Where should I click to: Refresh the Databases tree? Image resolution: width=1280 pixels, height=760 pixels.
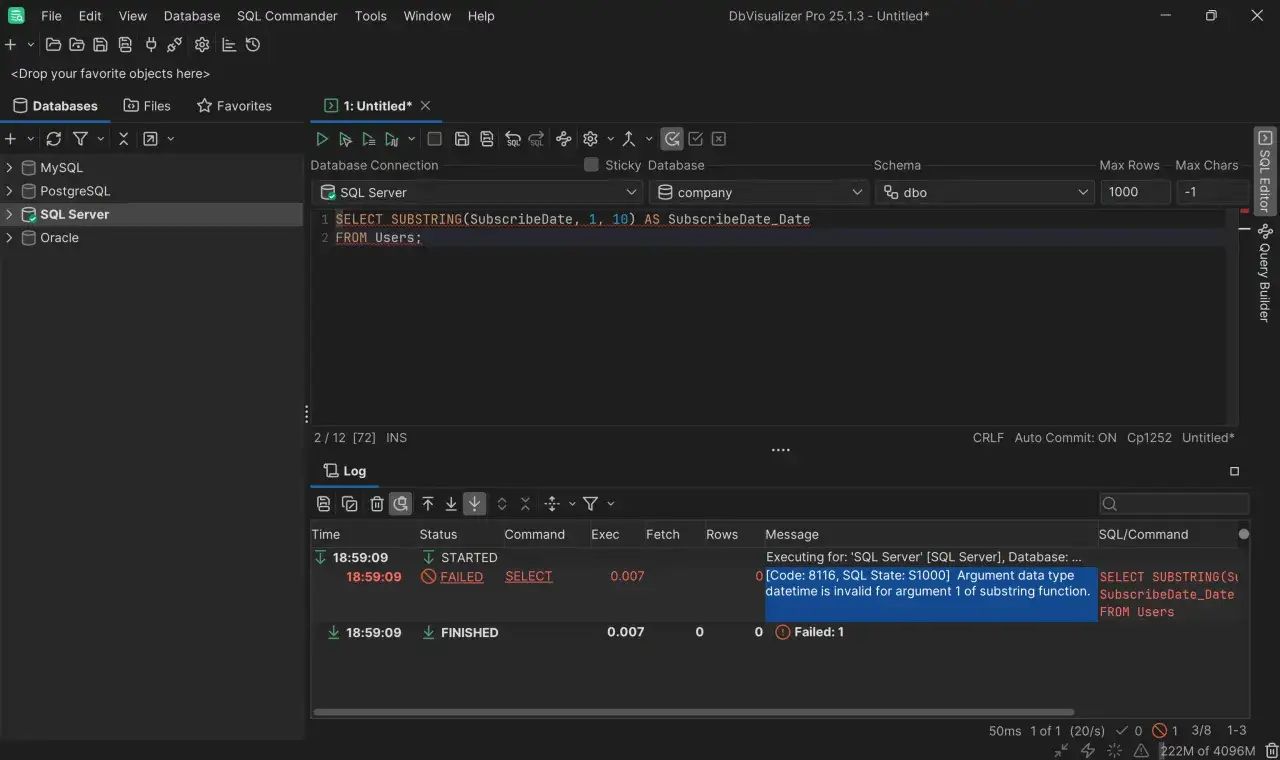[54, 139]
